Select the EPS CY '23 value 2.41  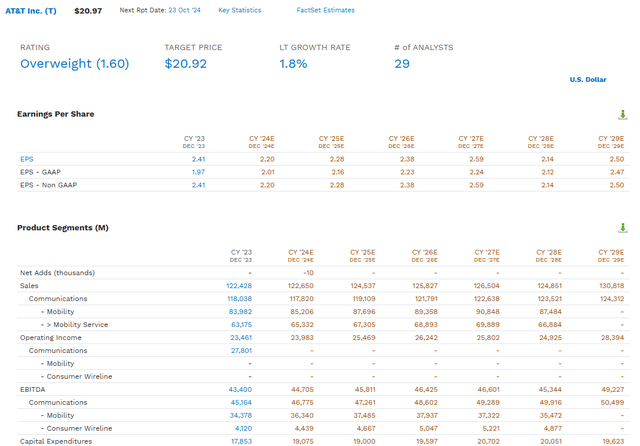[x=198, y=159]
